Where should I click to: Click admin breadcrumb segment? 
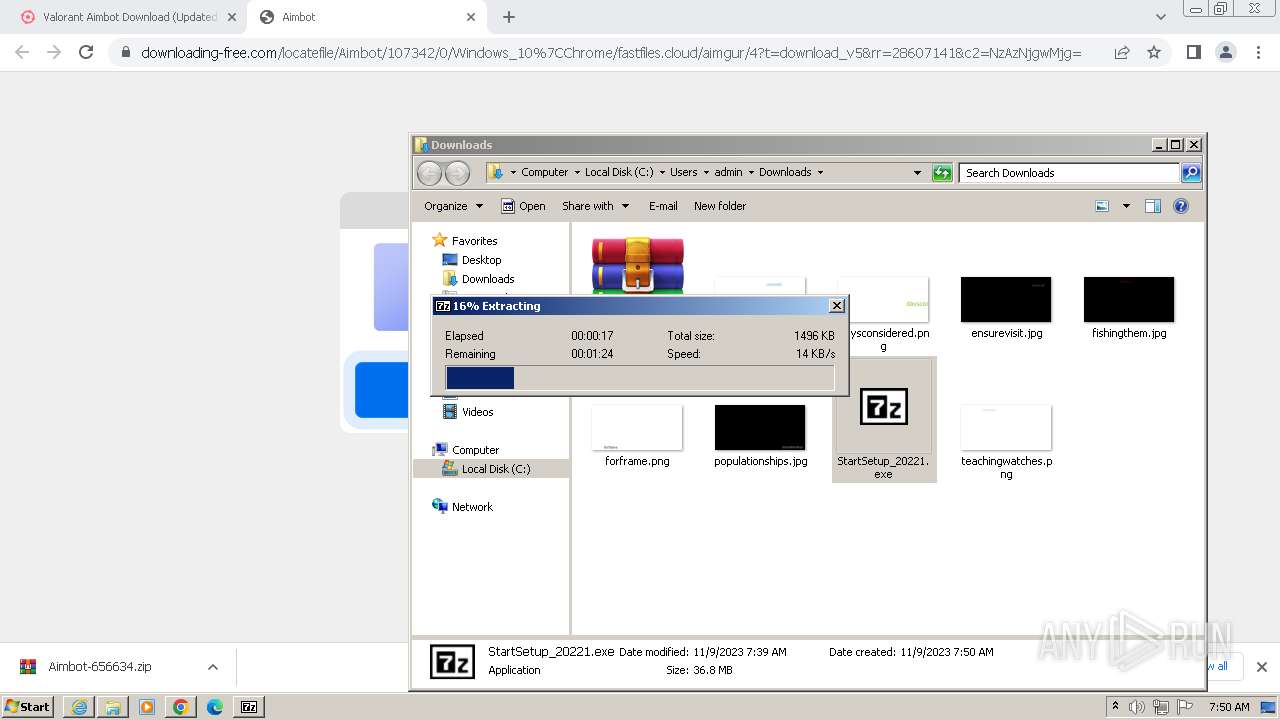click(x=728, y=172)
